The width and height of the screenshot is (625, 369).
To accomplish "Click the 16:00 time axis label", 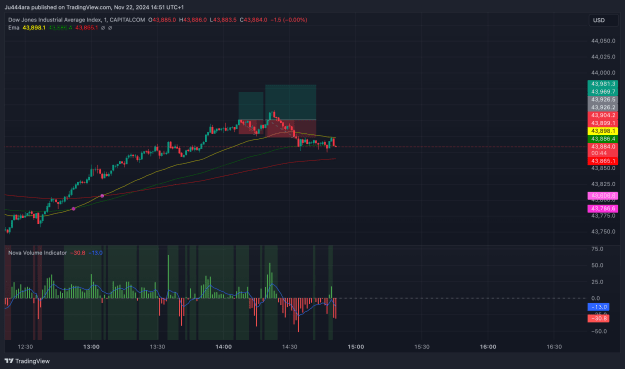I will click(488, 347).
